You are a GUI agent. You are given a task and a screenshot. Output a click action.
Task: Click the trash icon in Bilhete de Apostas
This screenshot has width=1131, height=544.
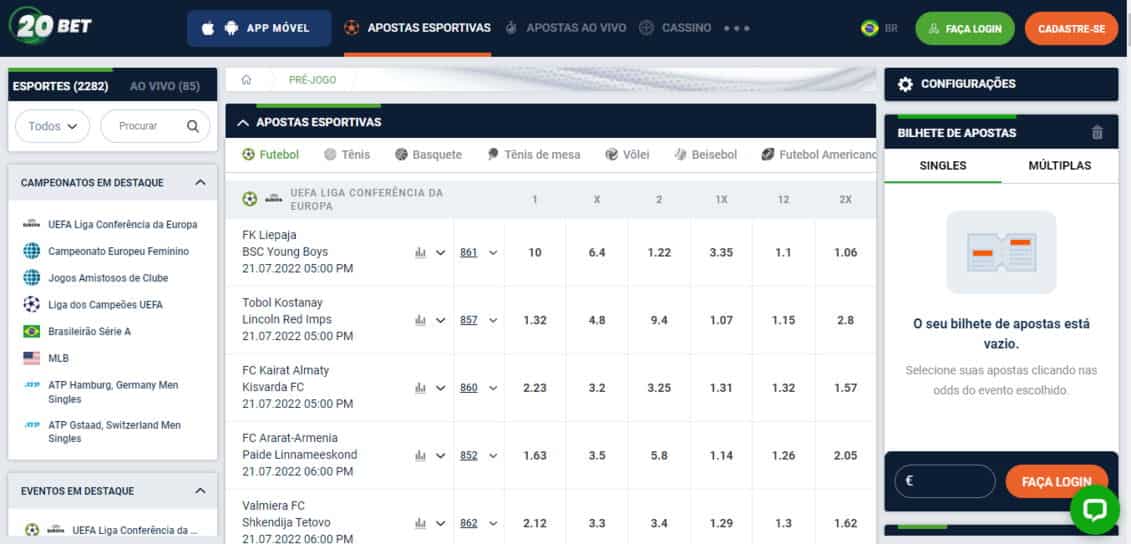coord(1097,133)
